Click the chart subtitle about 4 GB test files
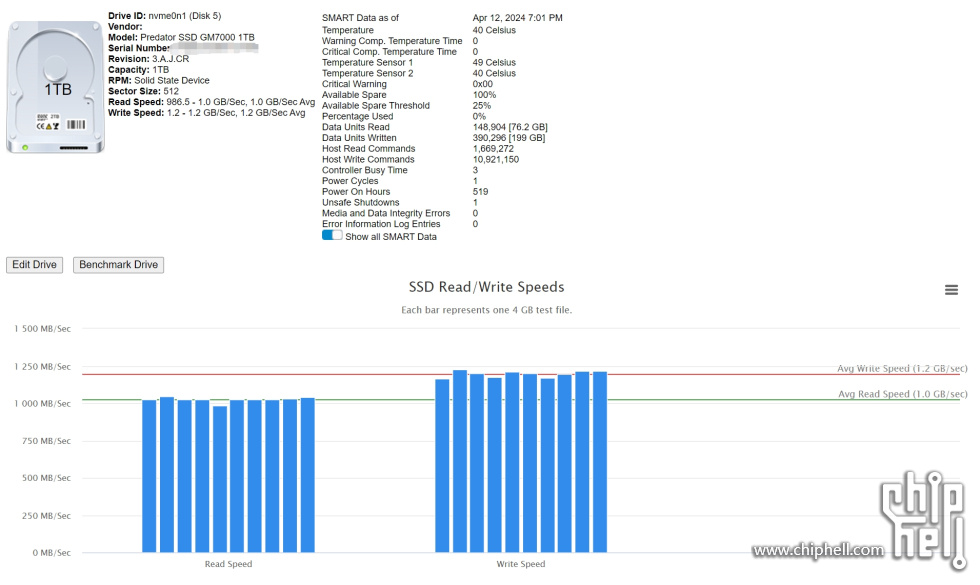Screen dimensions: 980x585 tap(486, 310)
